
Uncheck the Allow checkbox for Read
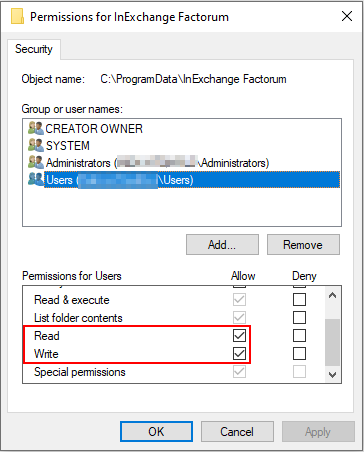(x=239, y=336)
